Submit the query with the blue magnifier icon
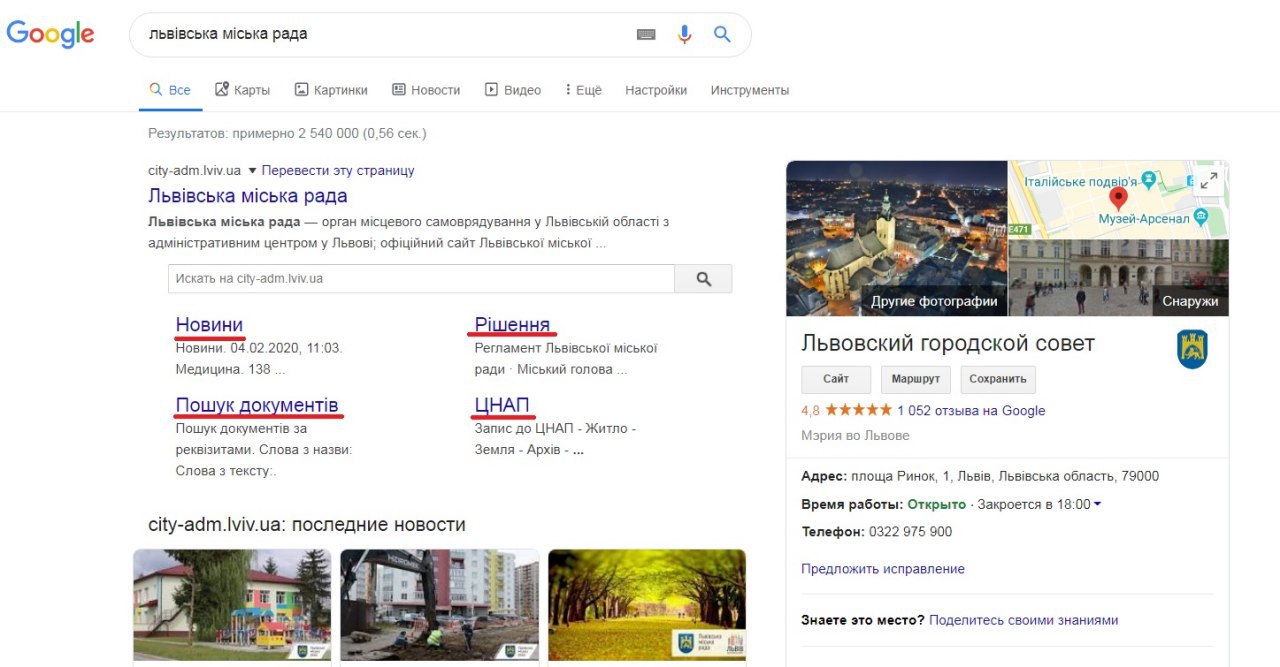 [722, 34]
